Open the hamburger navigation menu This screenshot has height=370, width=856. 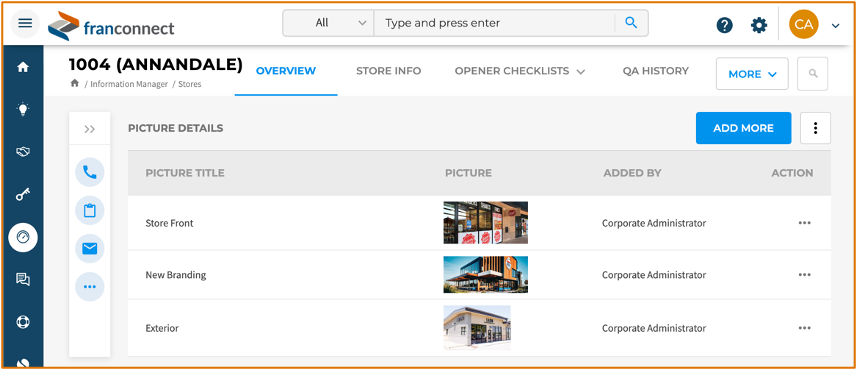25,23
